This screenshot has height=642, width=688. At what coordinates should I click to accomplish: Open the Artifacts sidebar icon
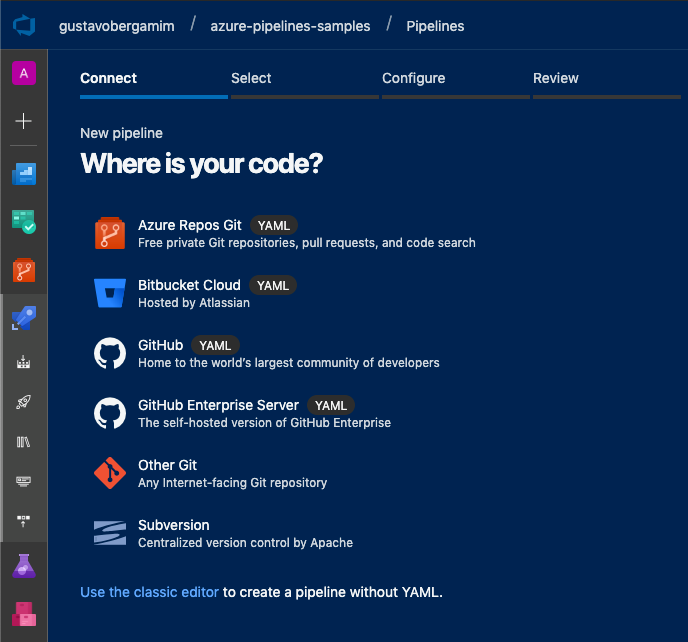pos(24,614)
